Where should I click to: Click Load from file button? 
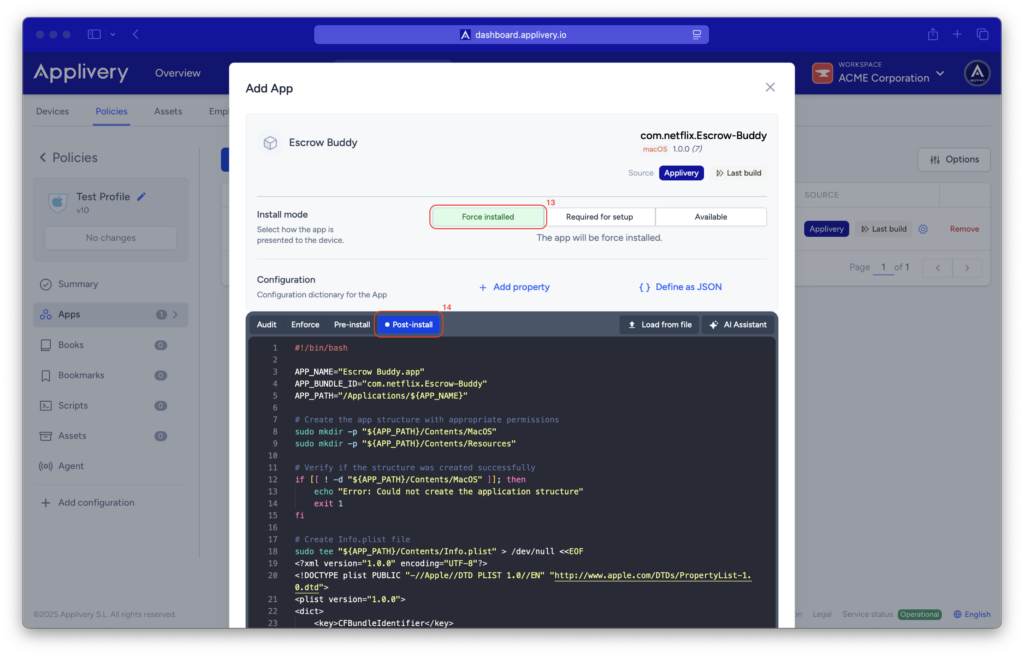tap(660, 325)
